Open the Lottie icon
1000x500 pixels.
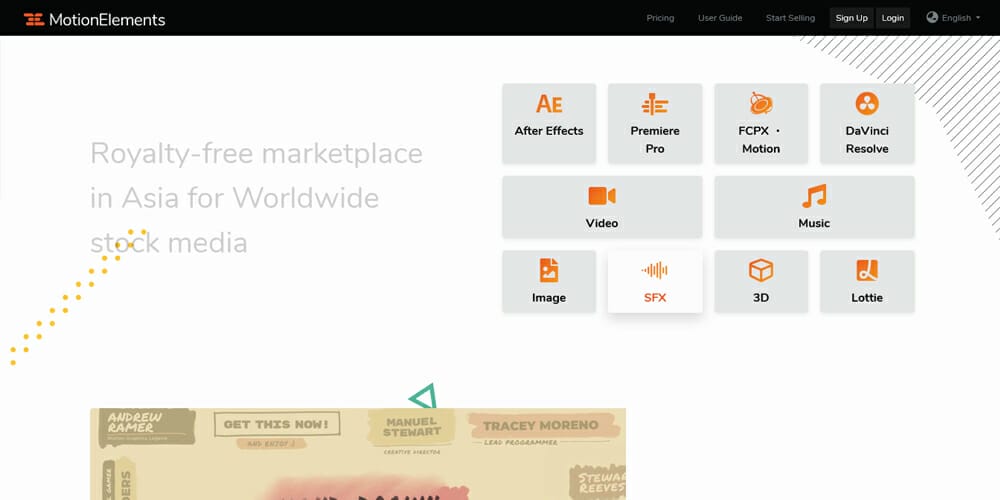pos(867,270)
